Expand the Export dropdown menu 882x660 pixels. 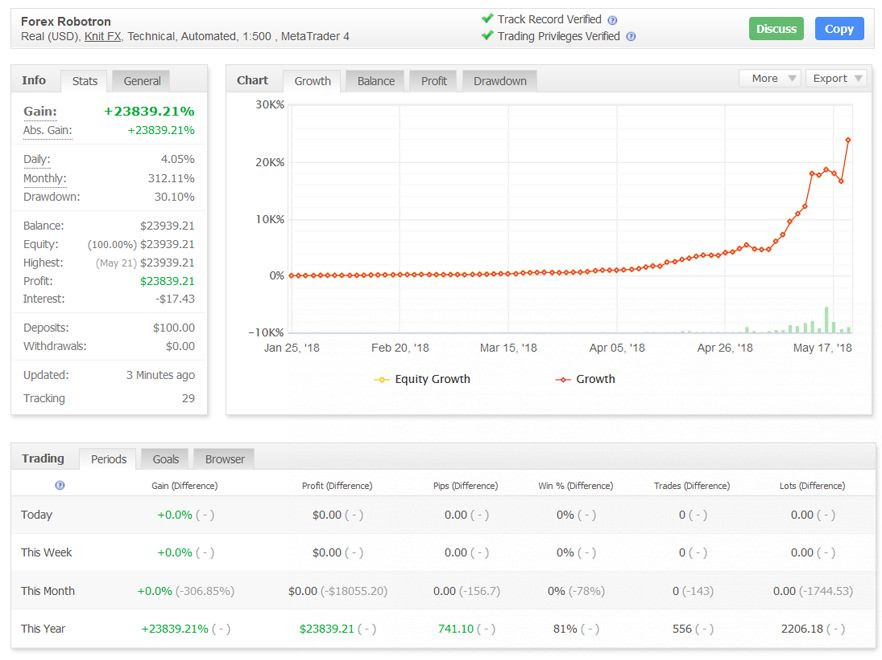point(836,78)
